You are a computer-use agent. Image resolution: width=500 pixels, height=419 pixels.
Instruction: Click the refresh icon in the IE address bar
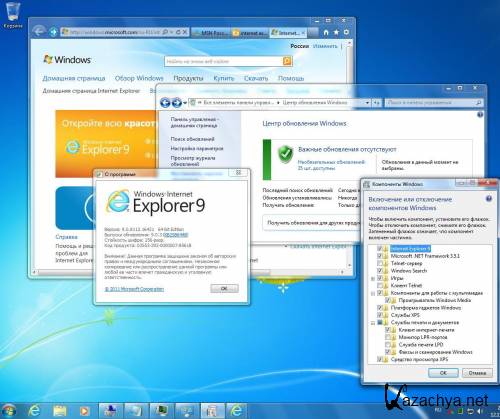178,32
